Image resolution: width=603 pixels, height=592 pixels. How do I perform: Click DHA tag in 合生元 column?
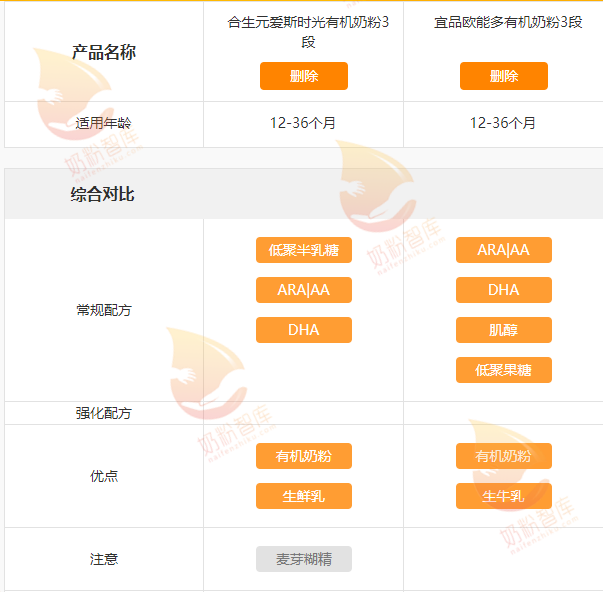[303, 330]
